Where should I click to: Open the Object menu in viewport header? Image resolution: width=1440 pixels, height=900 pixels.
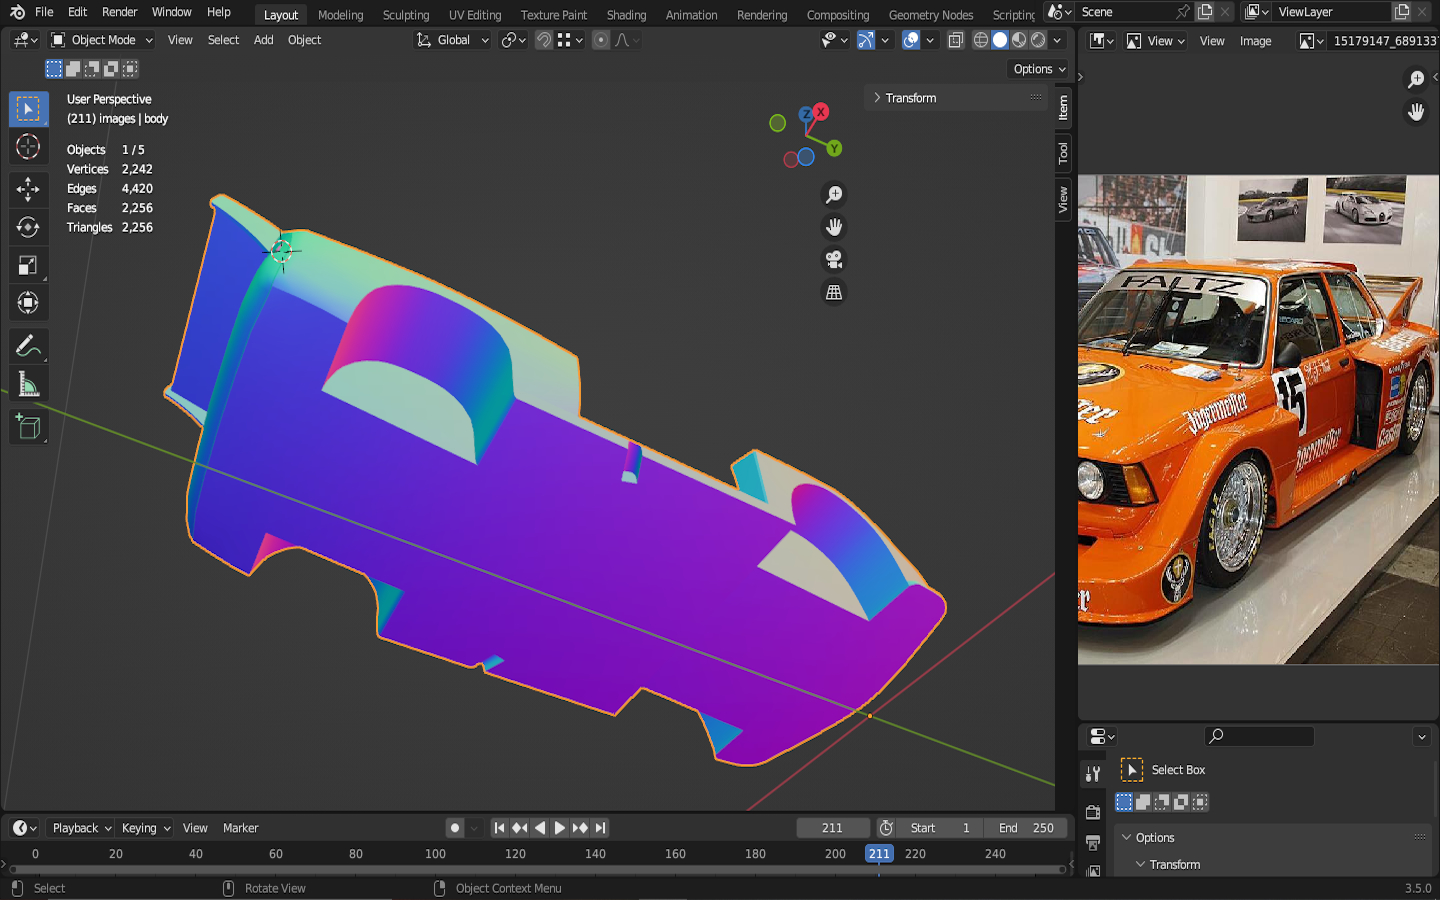[x=304, y=40]
